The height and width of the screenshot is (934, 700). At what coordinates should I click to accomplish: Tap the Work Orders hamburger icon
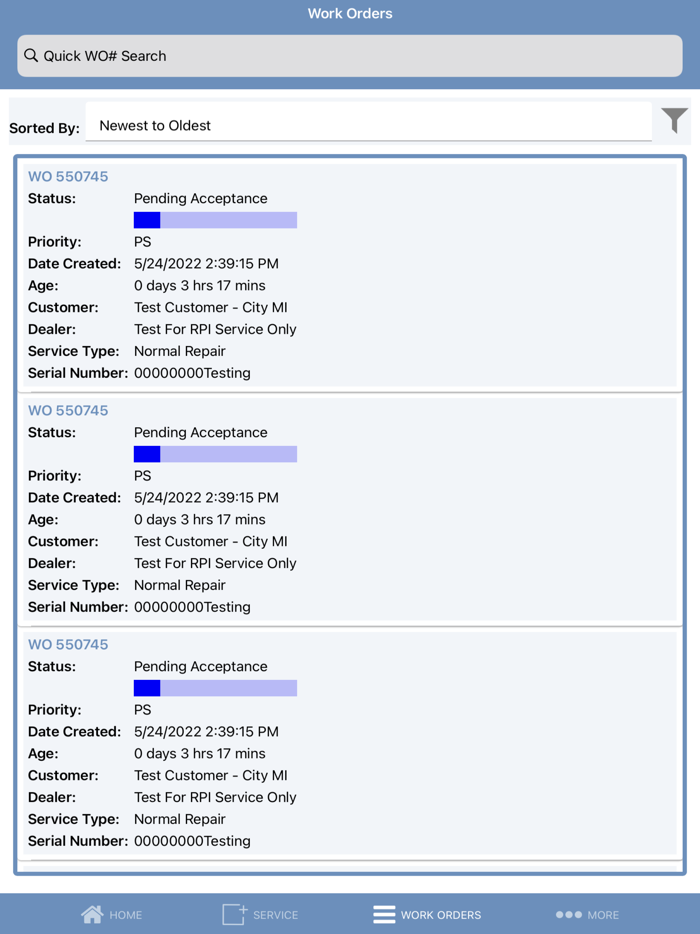(384, 914)
